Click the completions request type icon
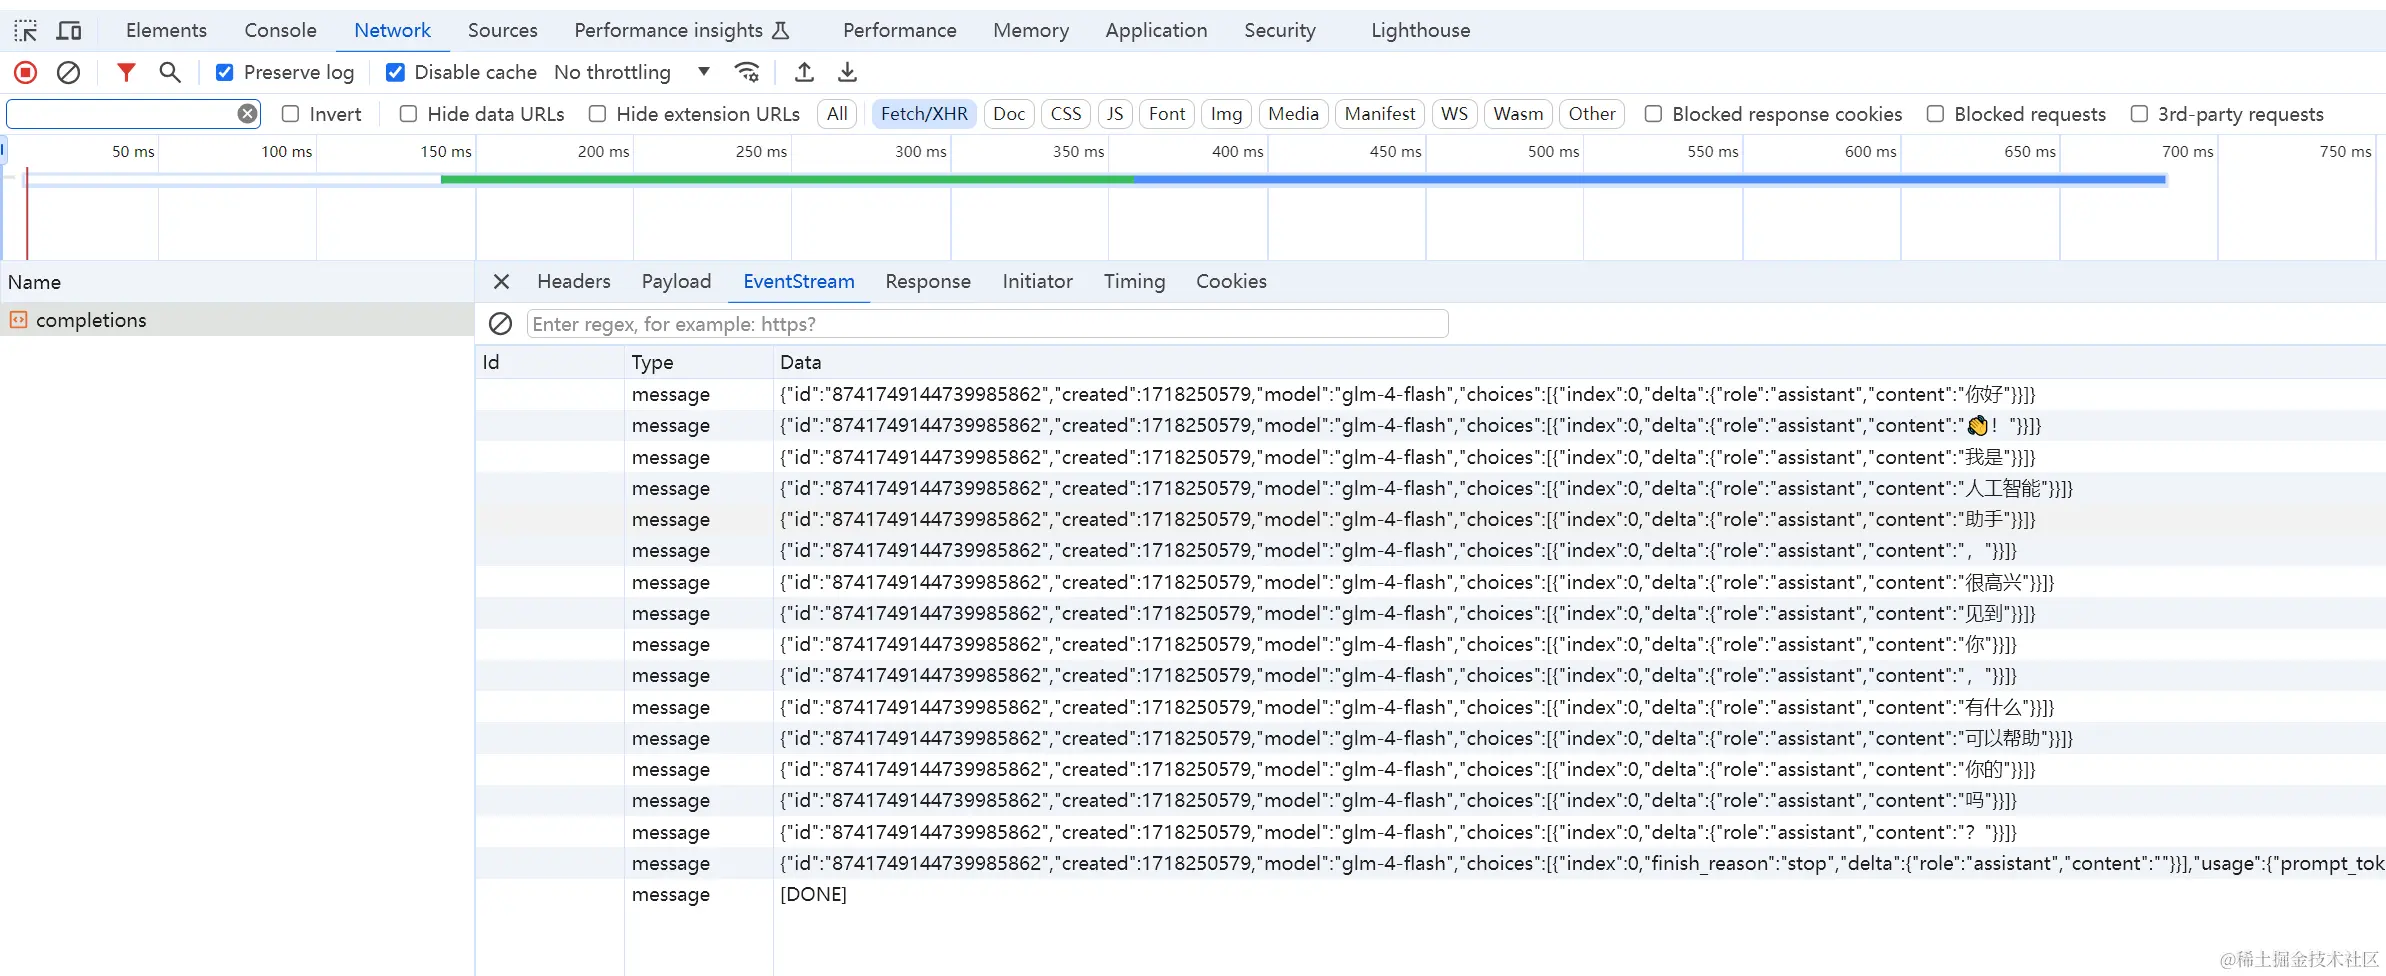The height and width of the screenshot is (976, 2386). tap(18, 320)
